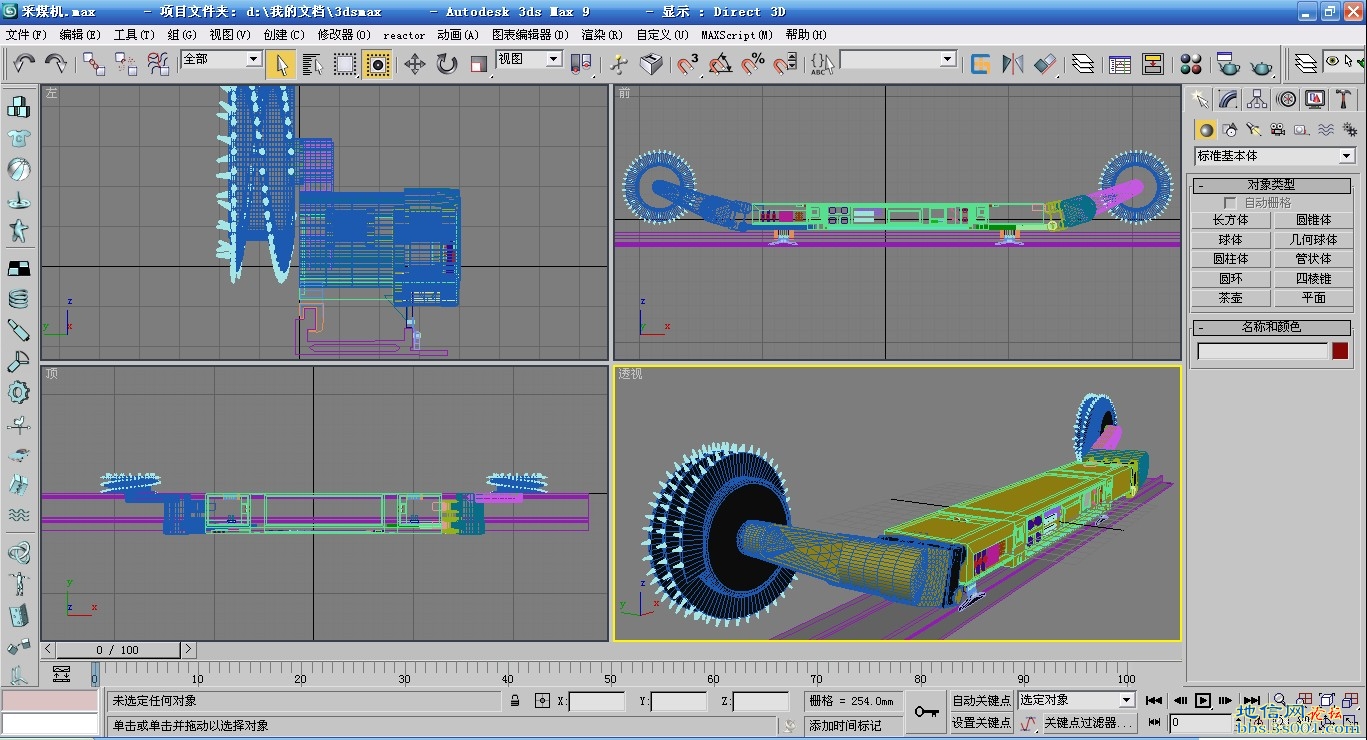Click the time slider 0 / 100 handle
The image size is (1367, 740).
(x=118, y=650)
